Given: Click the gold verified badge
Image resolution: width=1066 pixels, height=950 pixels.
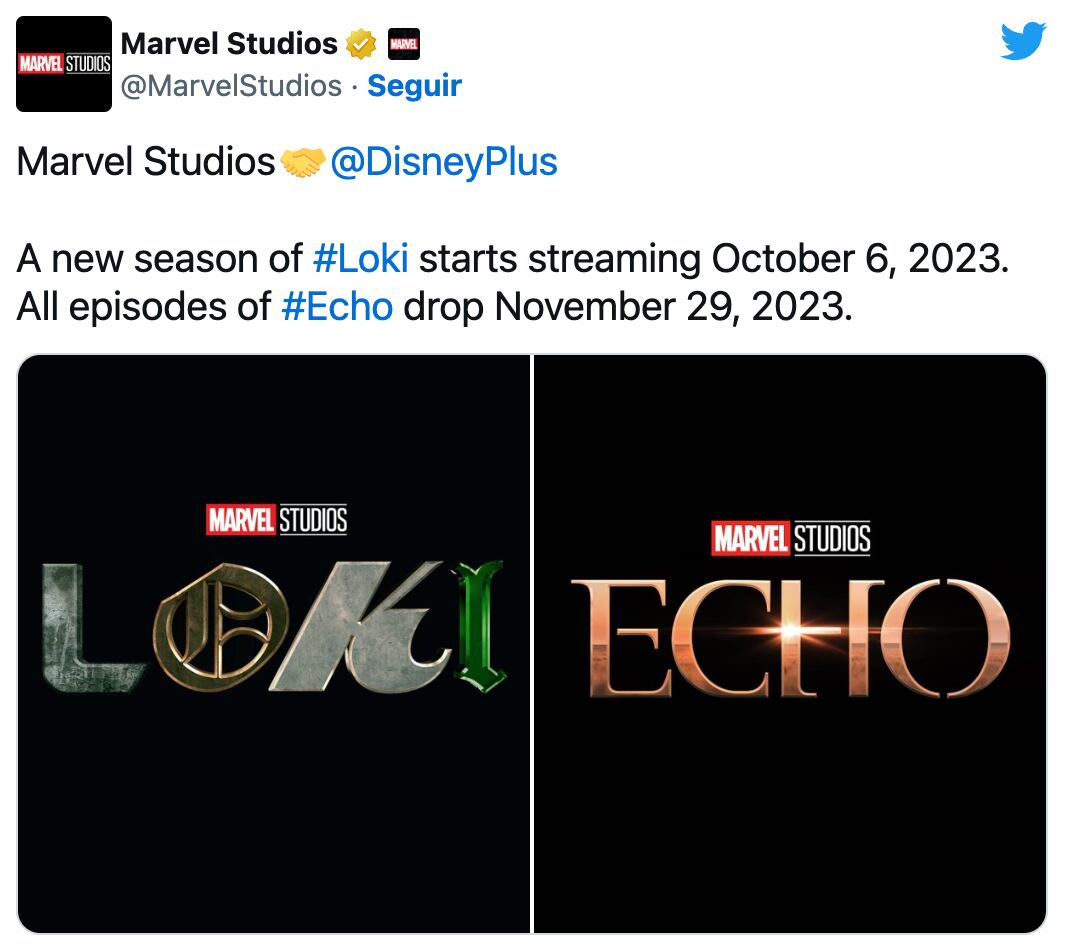Looking at the screenshot, I should tap(360, 44).
